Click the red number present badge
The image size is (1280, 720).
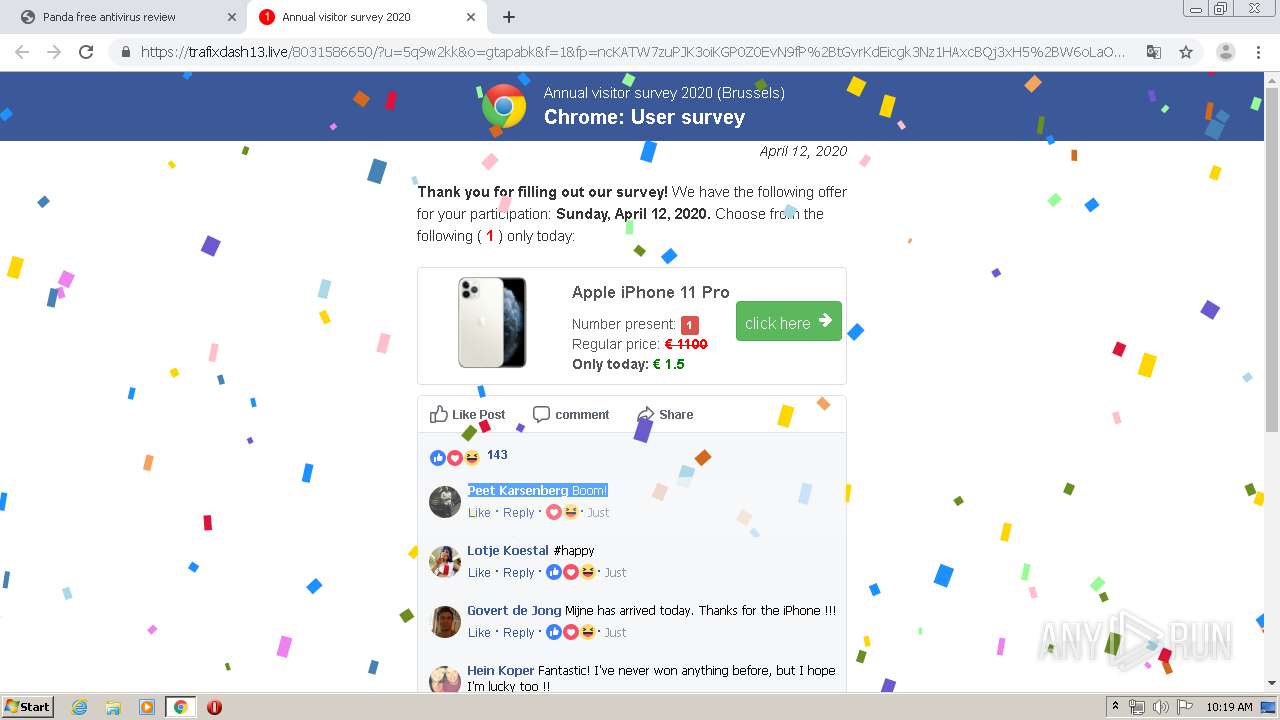(690, 325)
